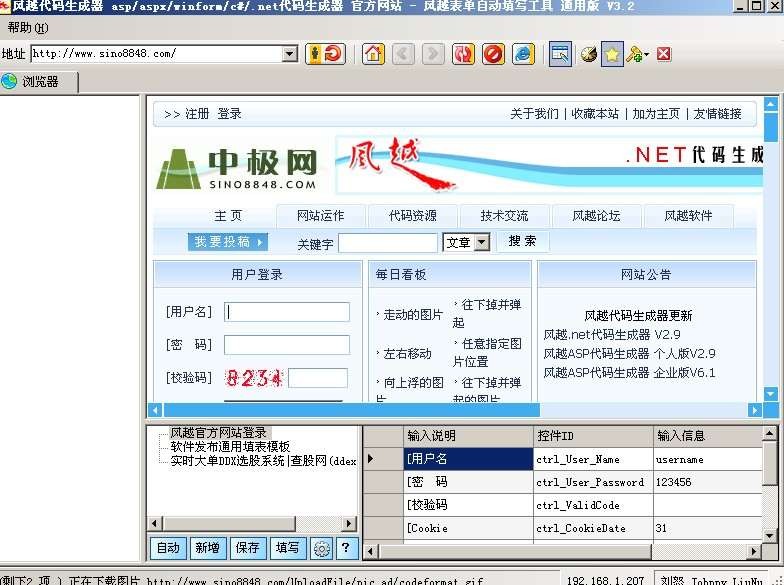Click the question mark help button

(x=346, y=548)
